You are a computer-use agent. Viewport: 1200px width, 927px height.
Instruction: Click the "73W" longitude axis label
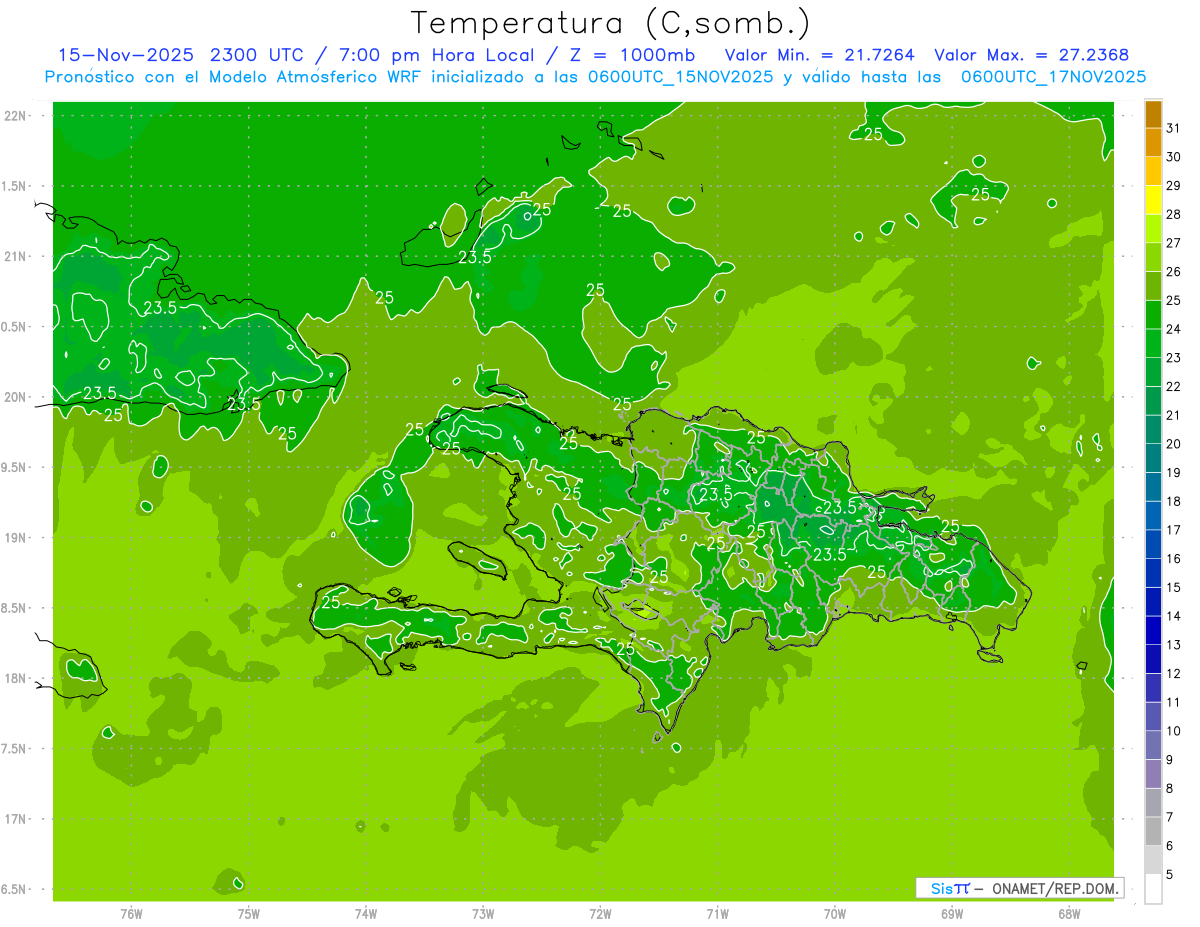click(483, 914)
